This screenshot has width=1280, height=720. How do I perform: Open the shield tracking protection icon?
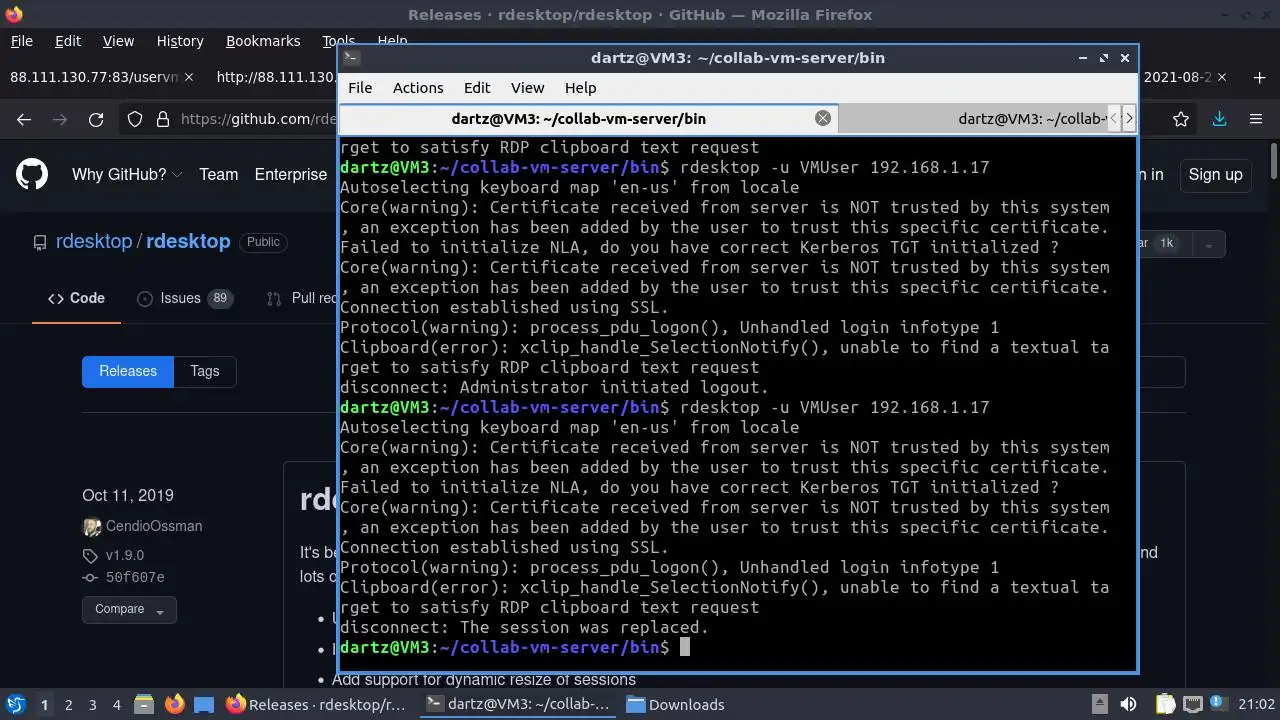[135, 119]
